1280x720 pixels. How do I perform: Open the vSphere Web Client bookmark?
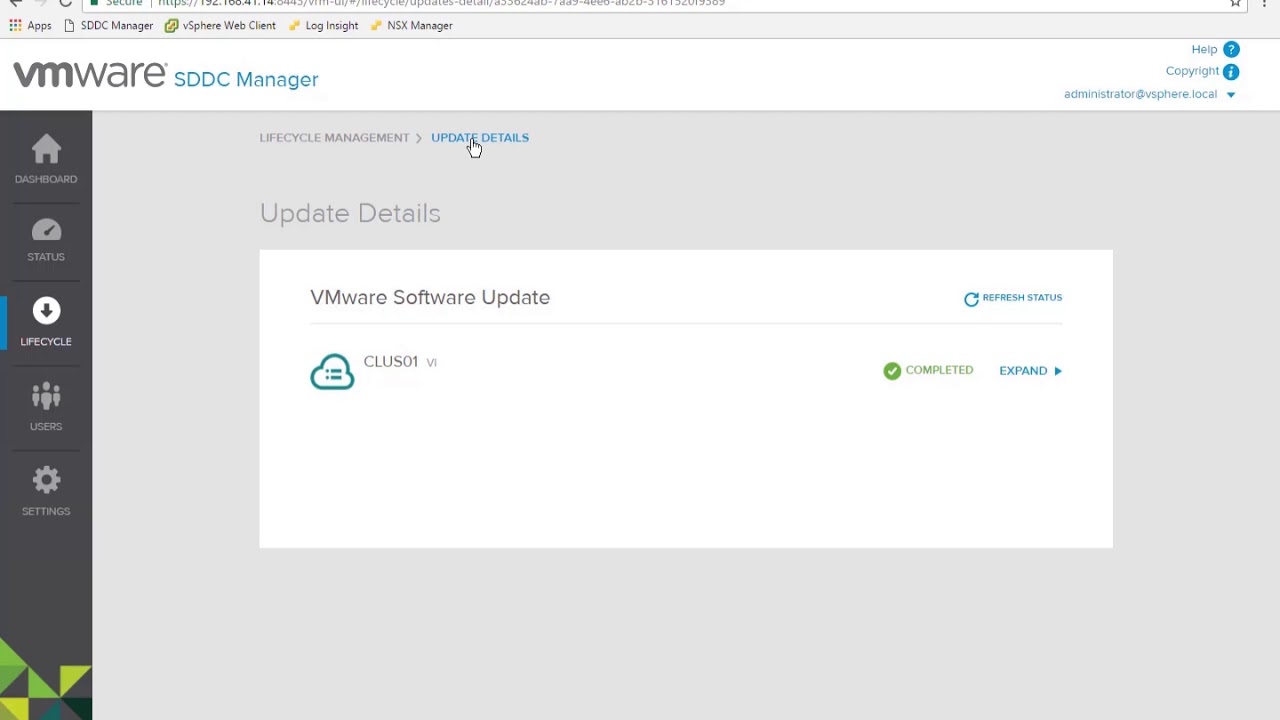[228, 25]
